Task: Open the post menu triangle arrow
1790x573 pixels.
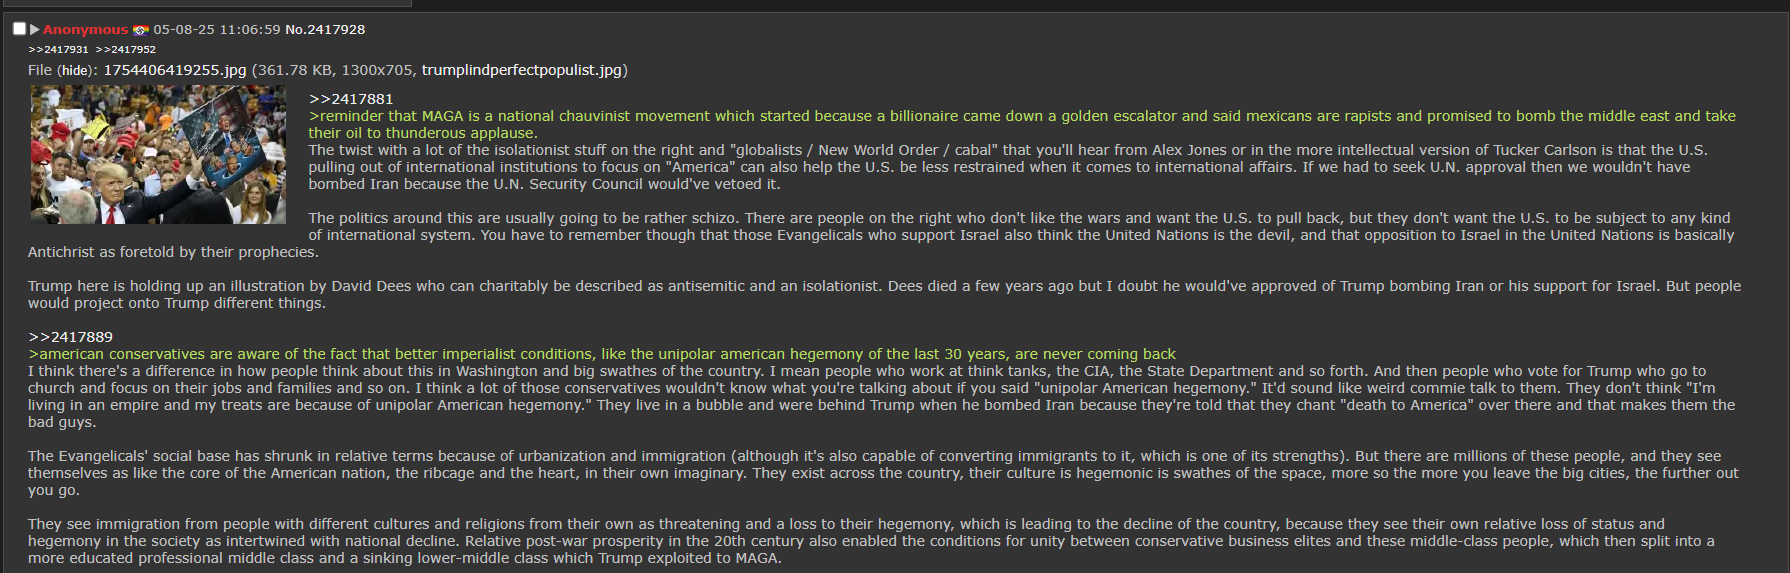Action: (35, 29)
